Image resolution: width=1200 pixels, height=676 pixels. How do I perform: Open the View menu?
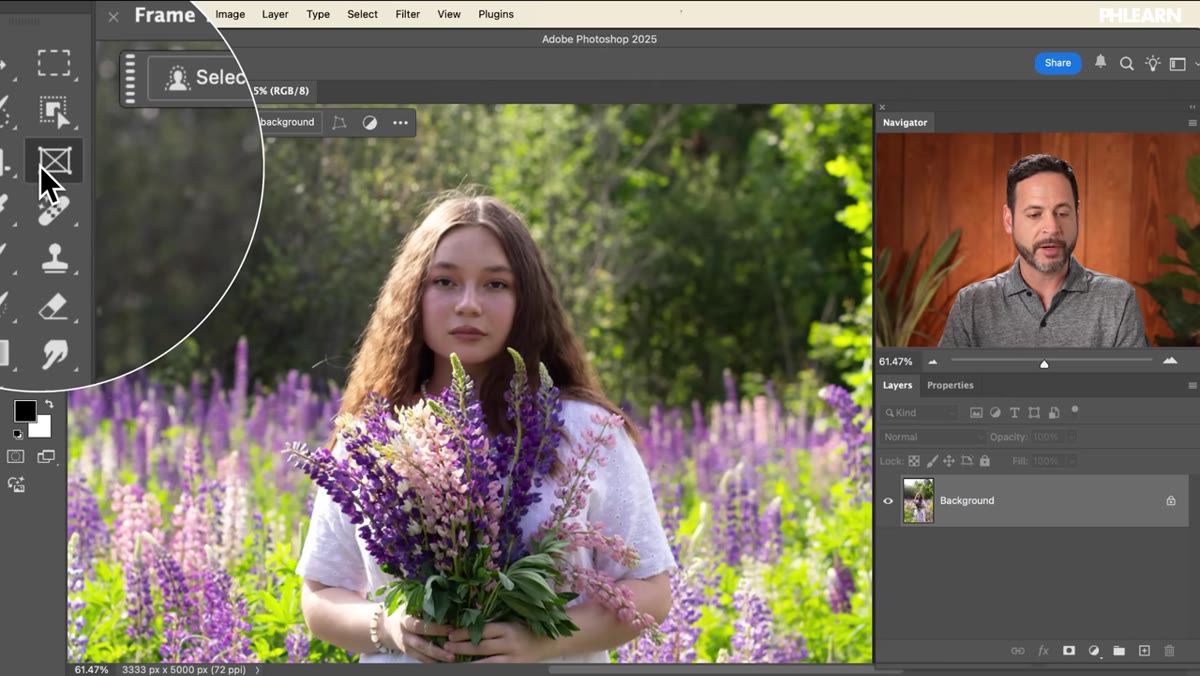tap(449, 14)
